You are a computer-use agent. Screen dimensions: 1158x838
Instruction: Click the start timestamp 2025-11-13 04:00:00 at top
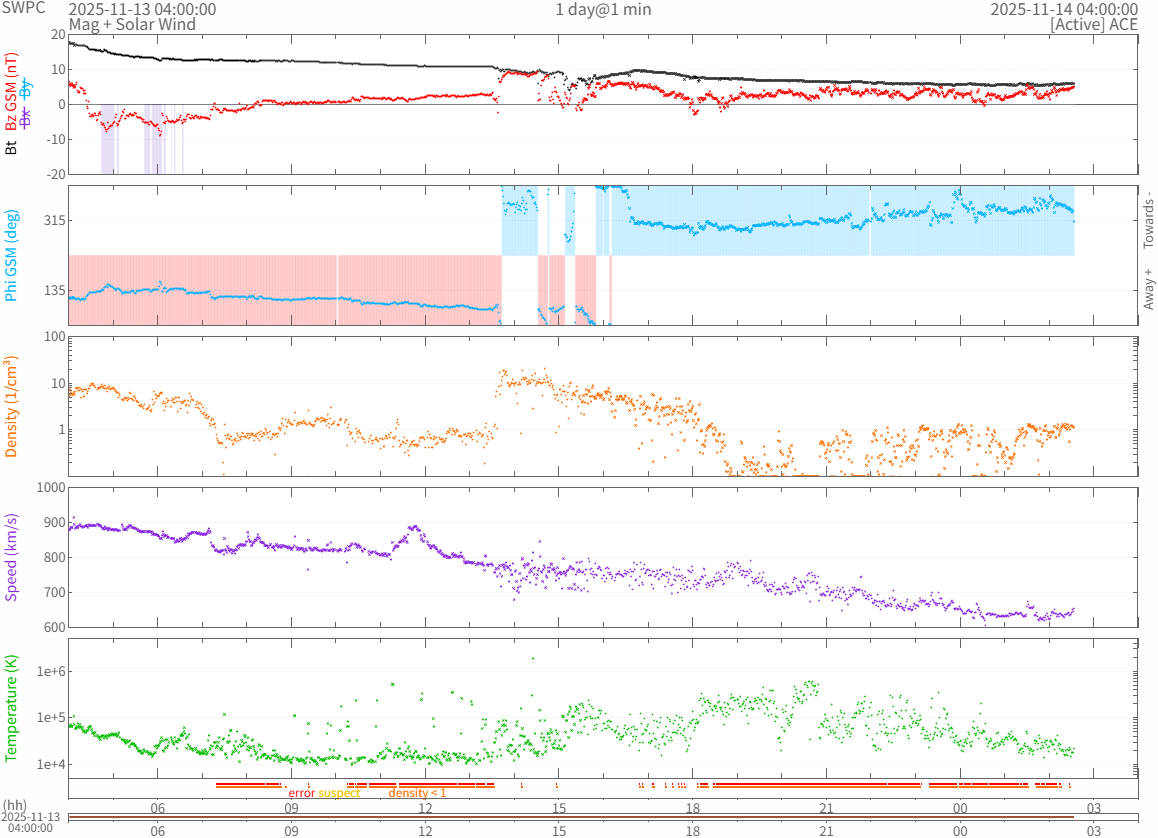[142, 10]
